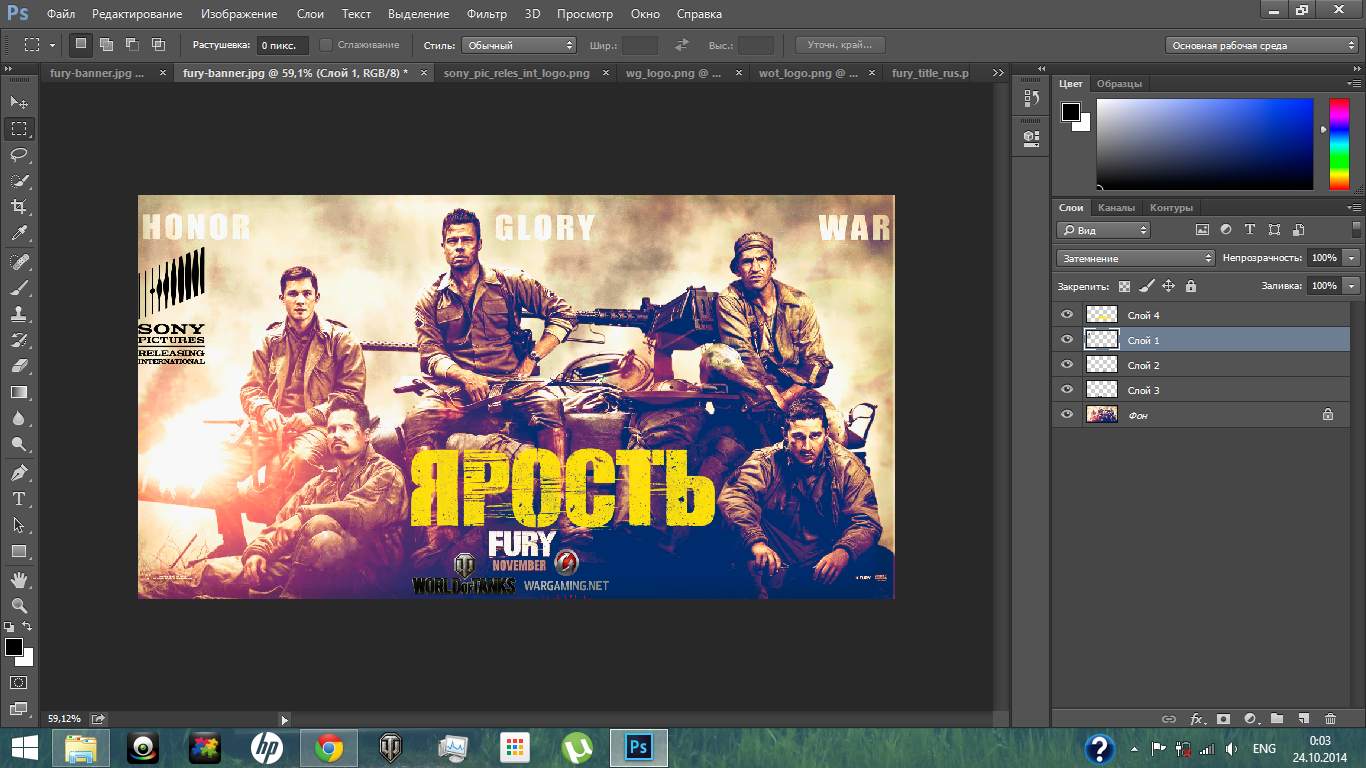Hide the Фон background layer
The height and width of the screenshot is (768, 1366).
tap(1066, 414)
